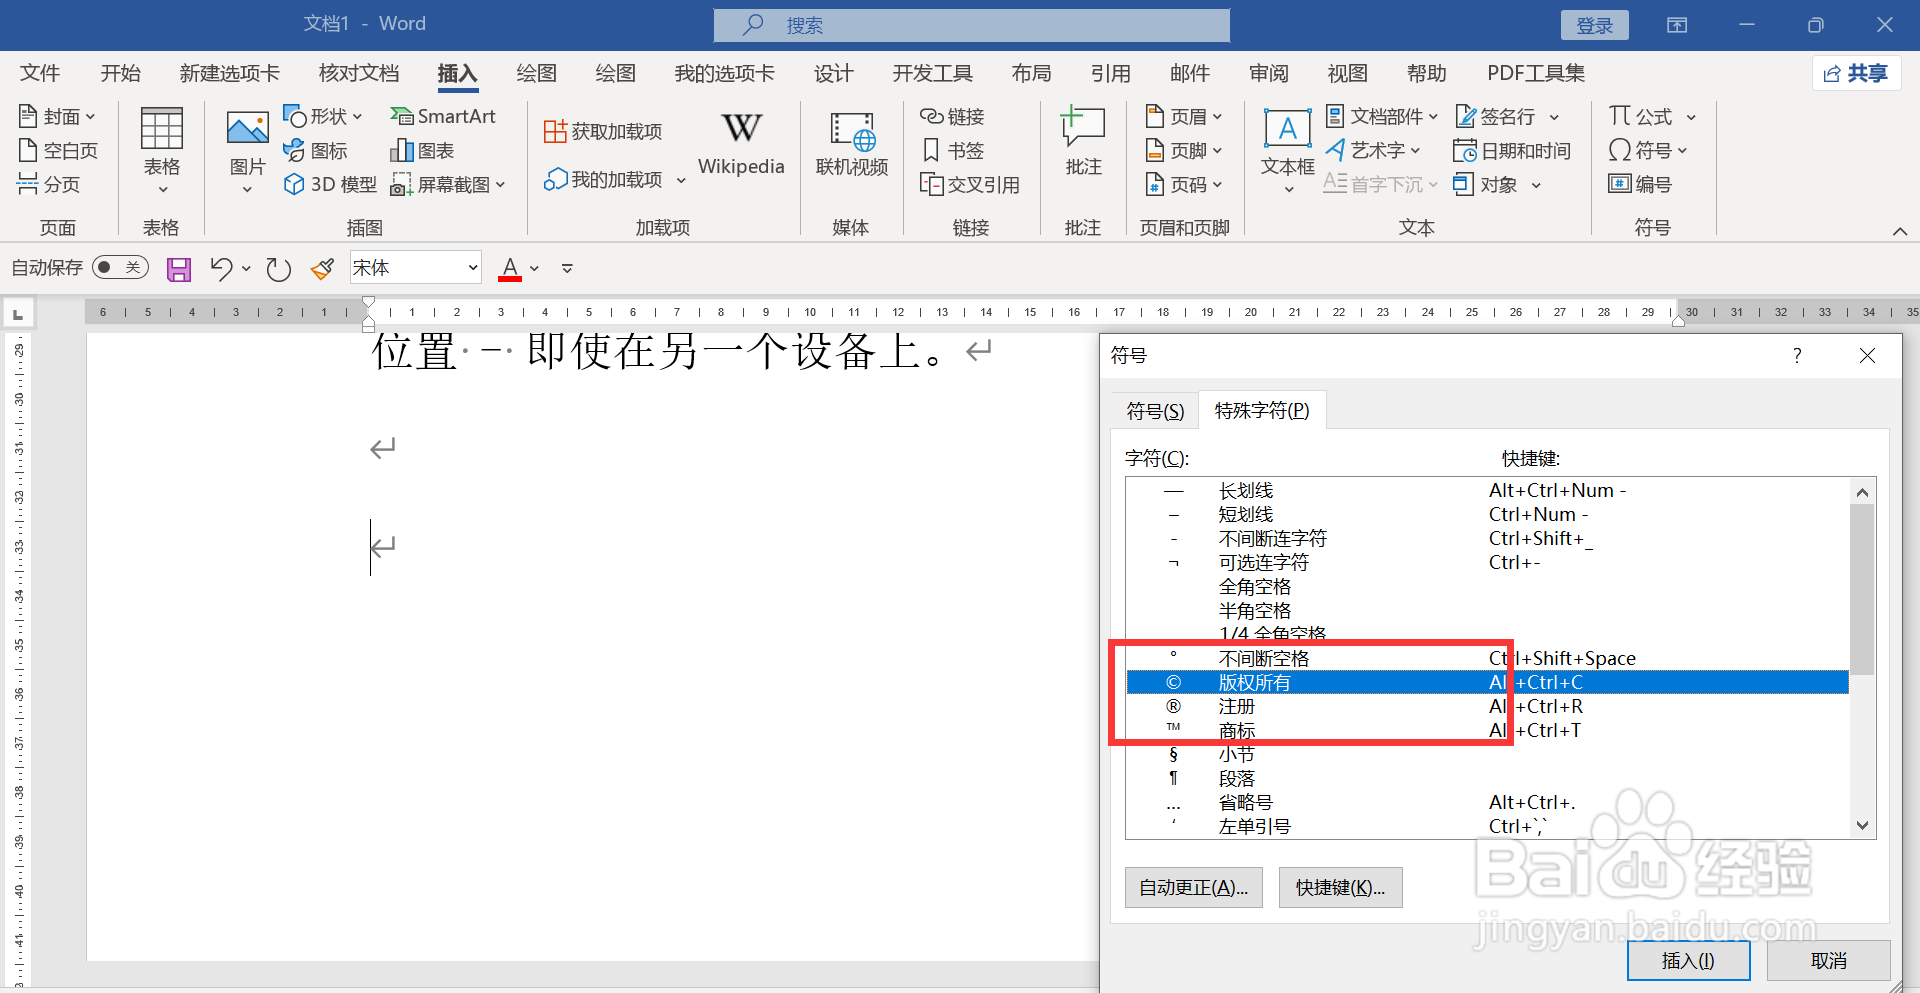1920x993 pixels.
Task: Select the 商标 trademark symbol row
Action: point(1487,730)
